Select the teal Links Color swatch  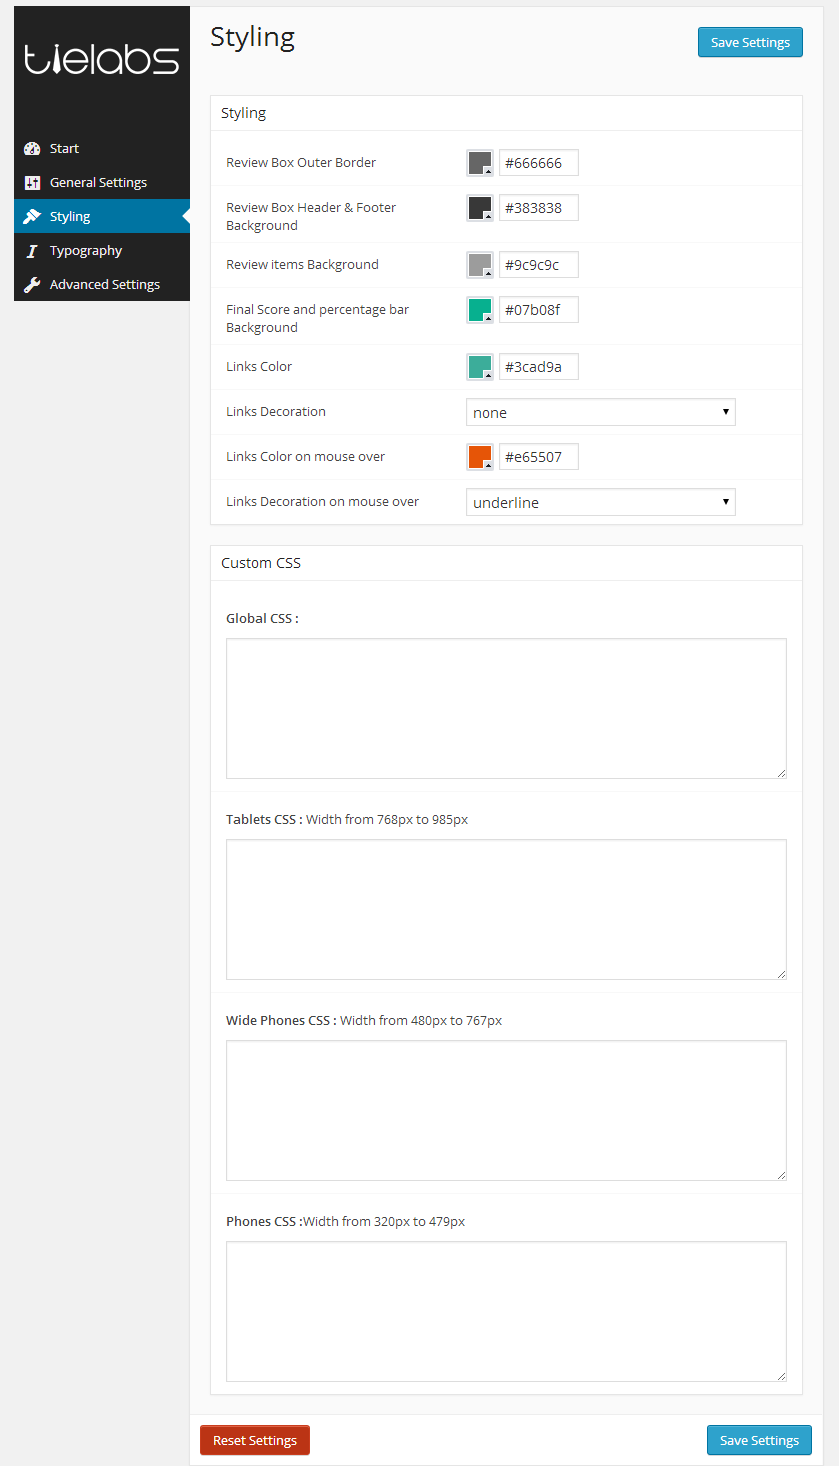[477, 364]
